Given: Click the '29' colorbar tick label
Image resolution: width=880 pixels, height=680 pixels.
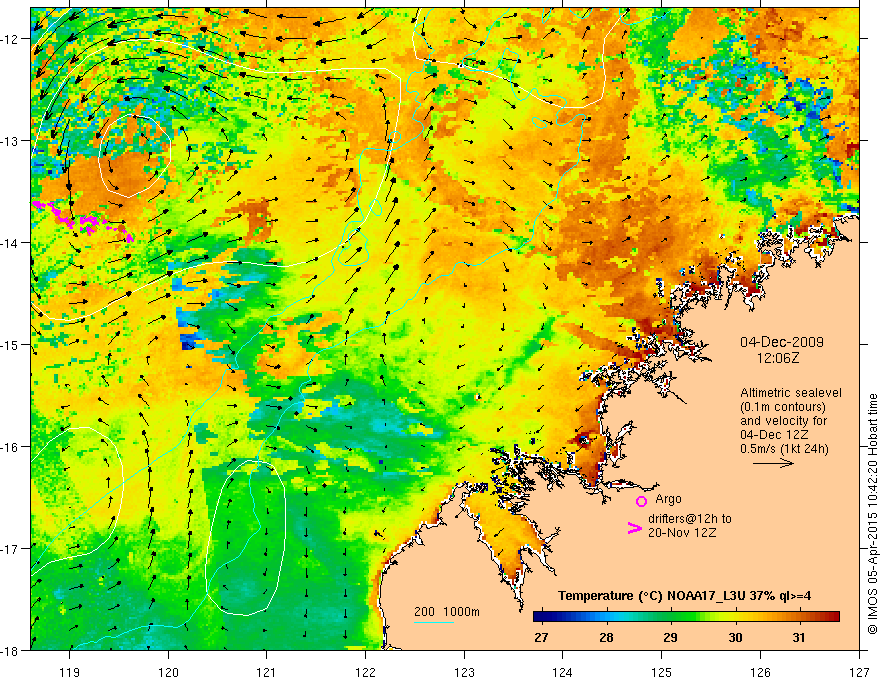Looking at the screenshot, I should (670, 638).
